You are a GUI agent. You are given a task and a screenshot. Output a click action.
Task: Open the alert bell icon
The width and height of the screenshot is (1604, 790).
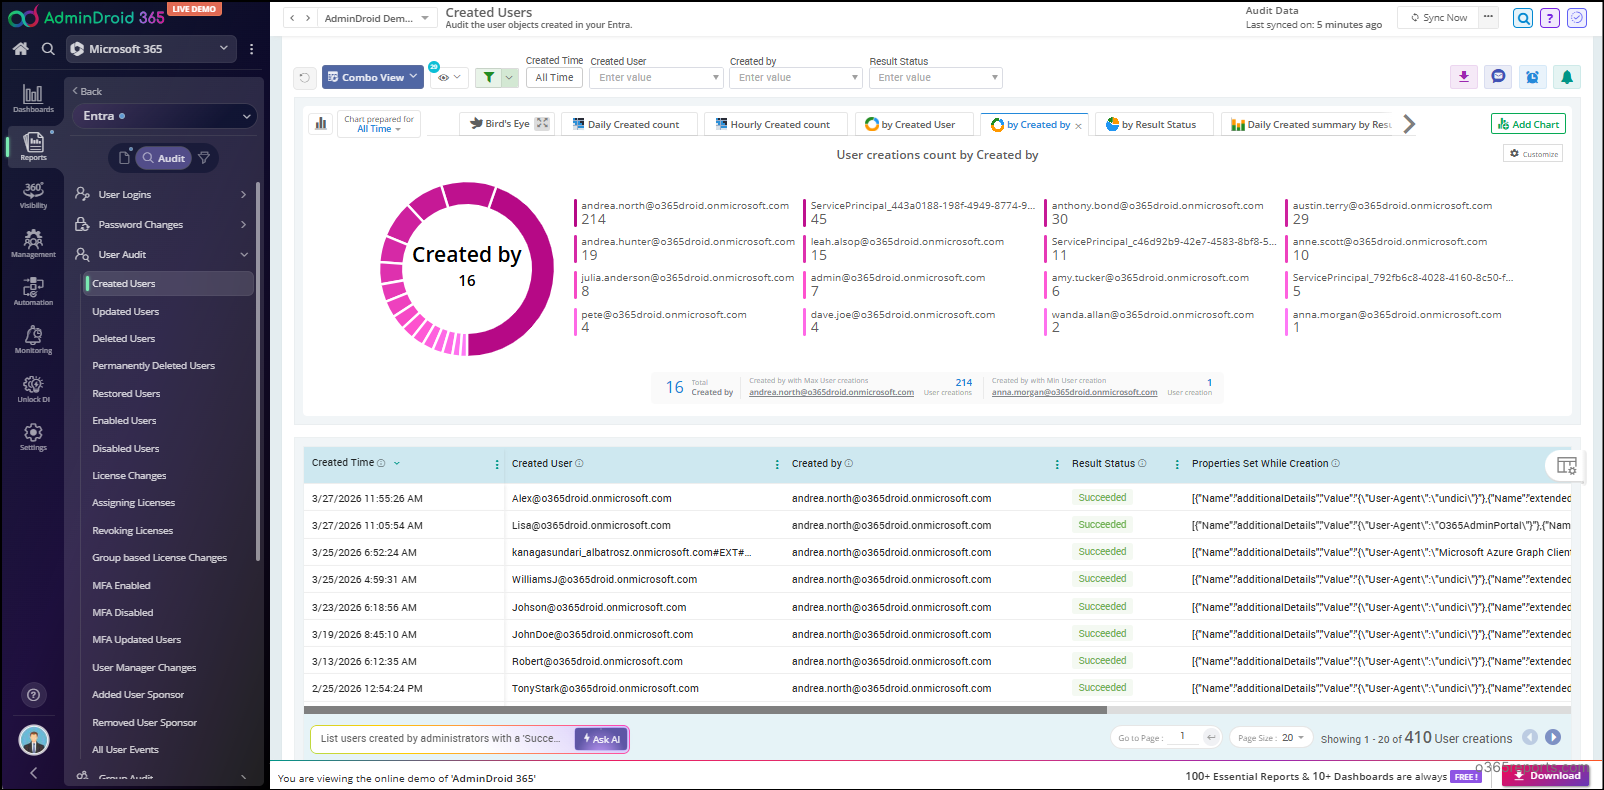1567,77
